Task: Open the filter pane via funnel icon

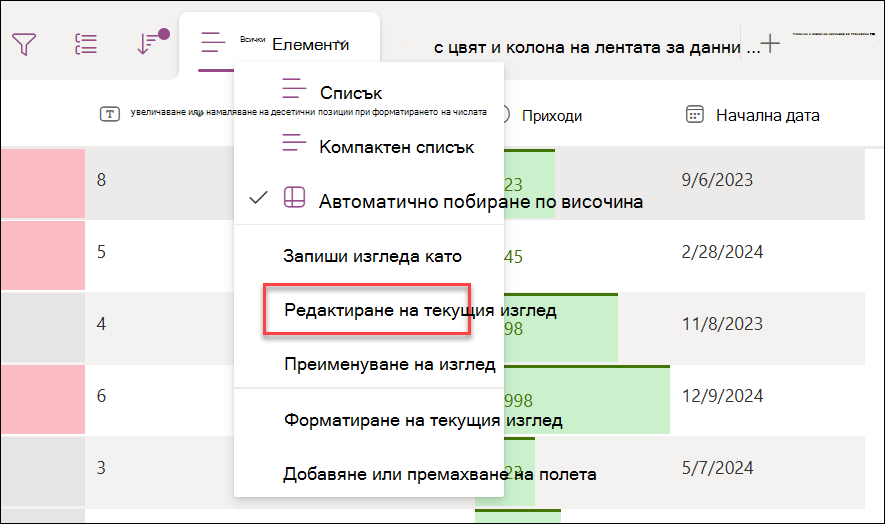Action: click(24, 44)
